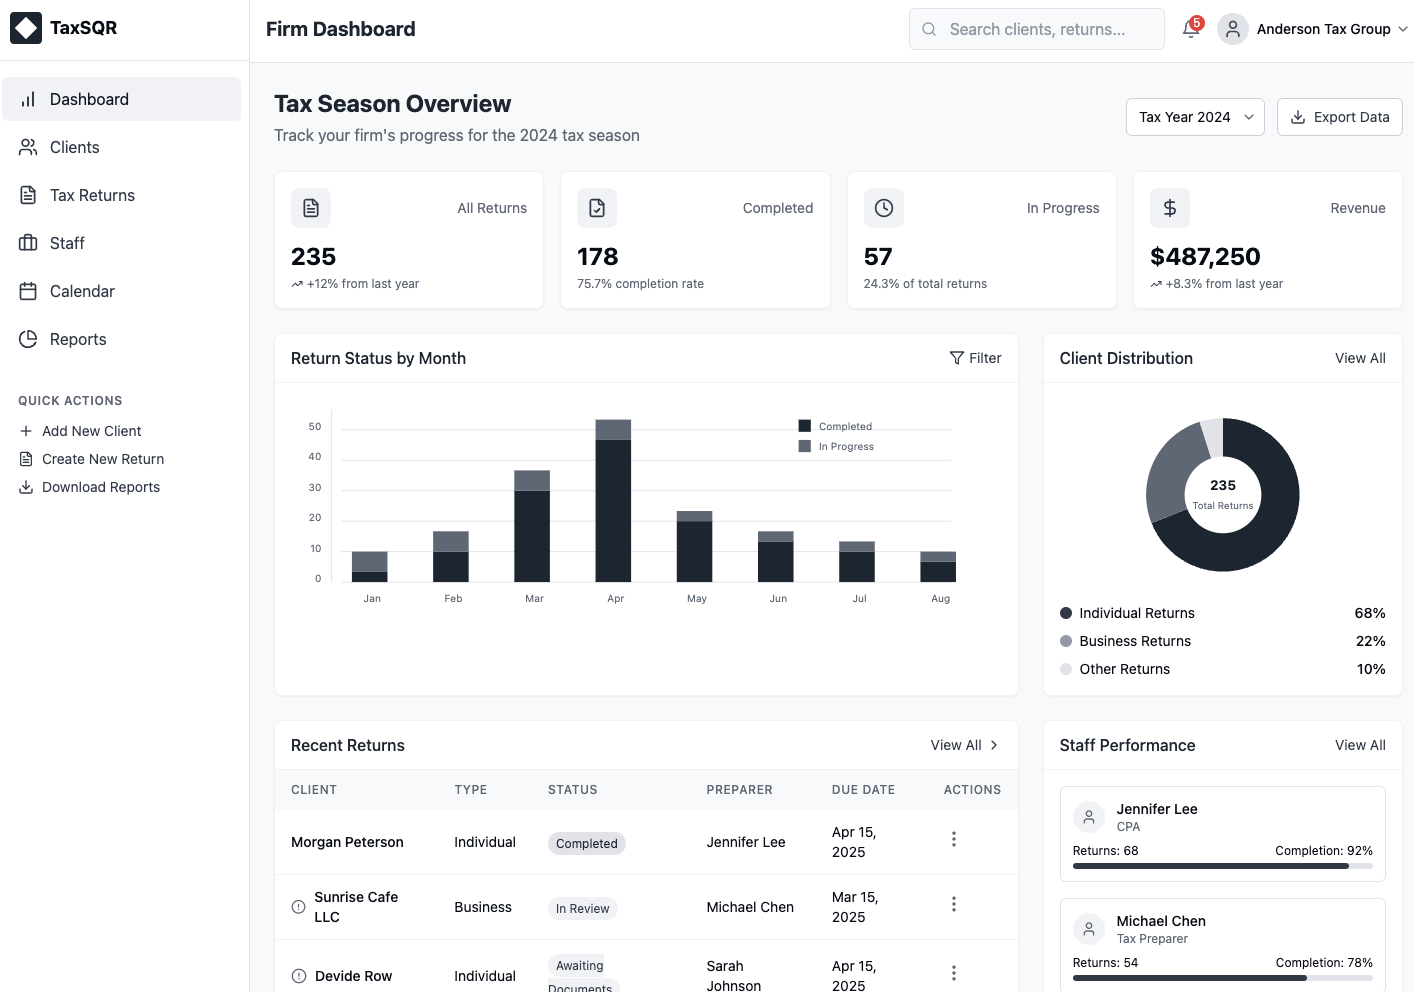Open the Tax Year 2024 dropdown
Screen dimensions: 1414x992
pyautogui.click(x=1194, y=117)
